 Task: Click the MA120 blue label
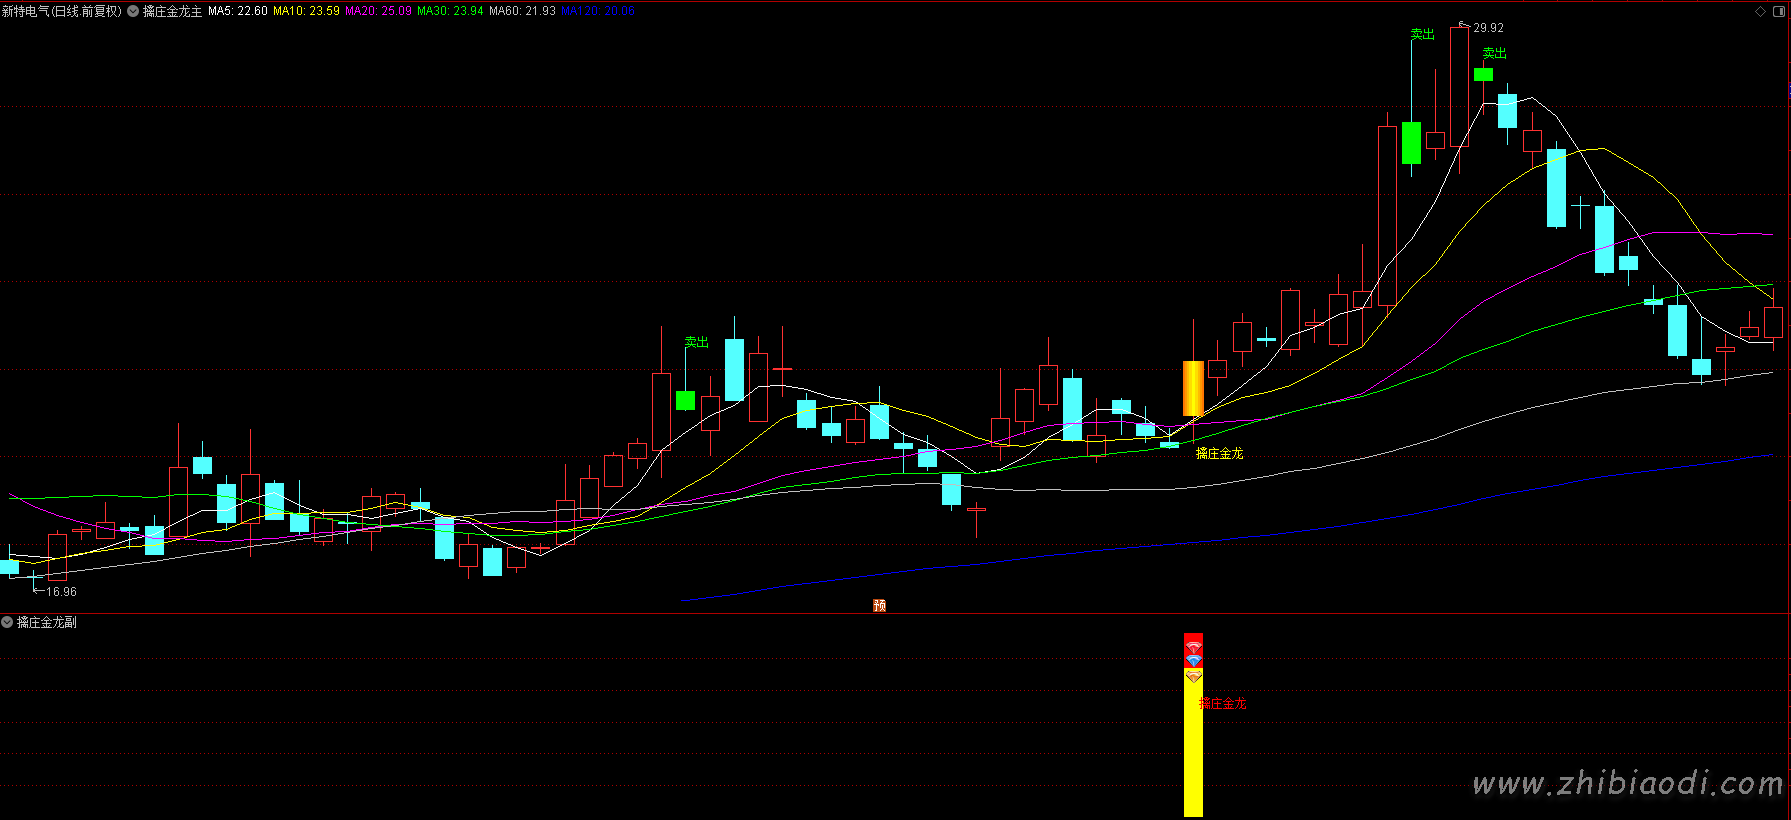[x=597, y=11]
